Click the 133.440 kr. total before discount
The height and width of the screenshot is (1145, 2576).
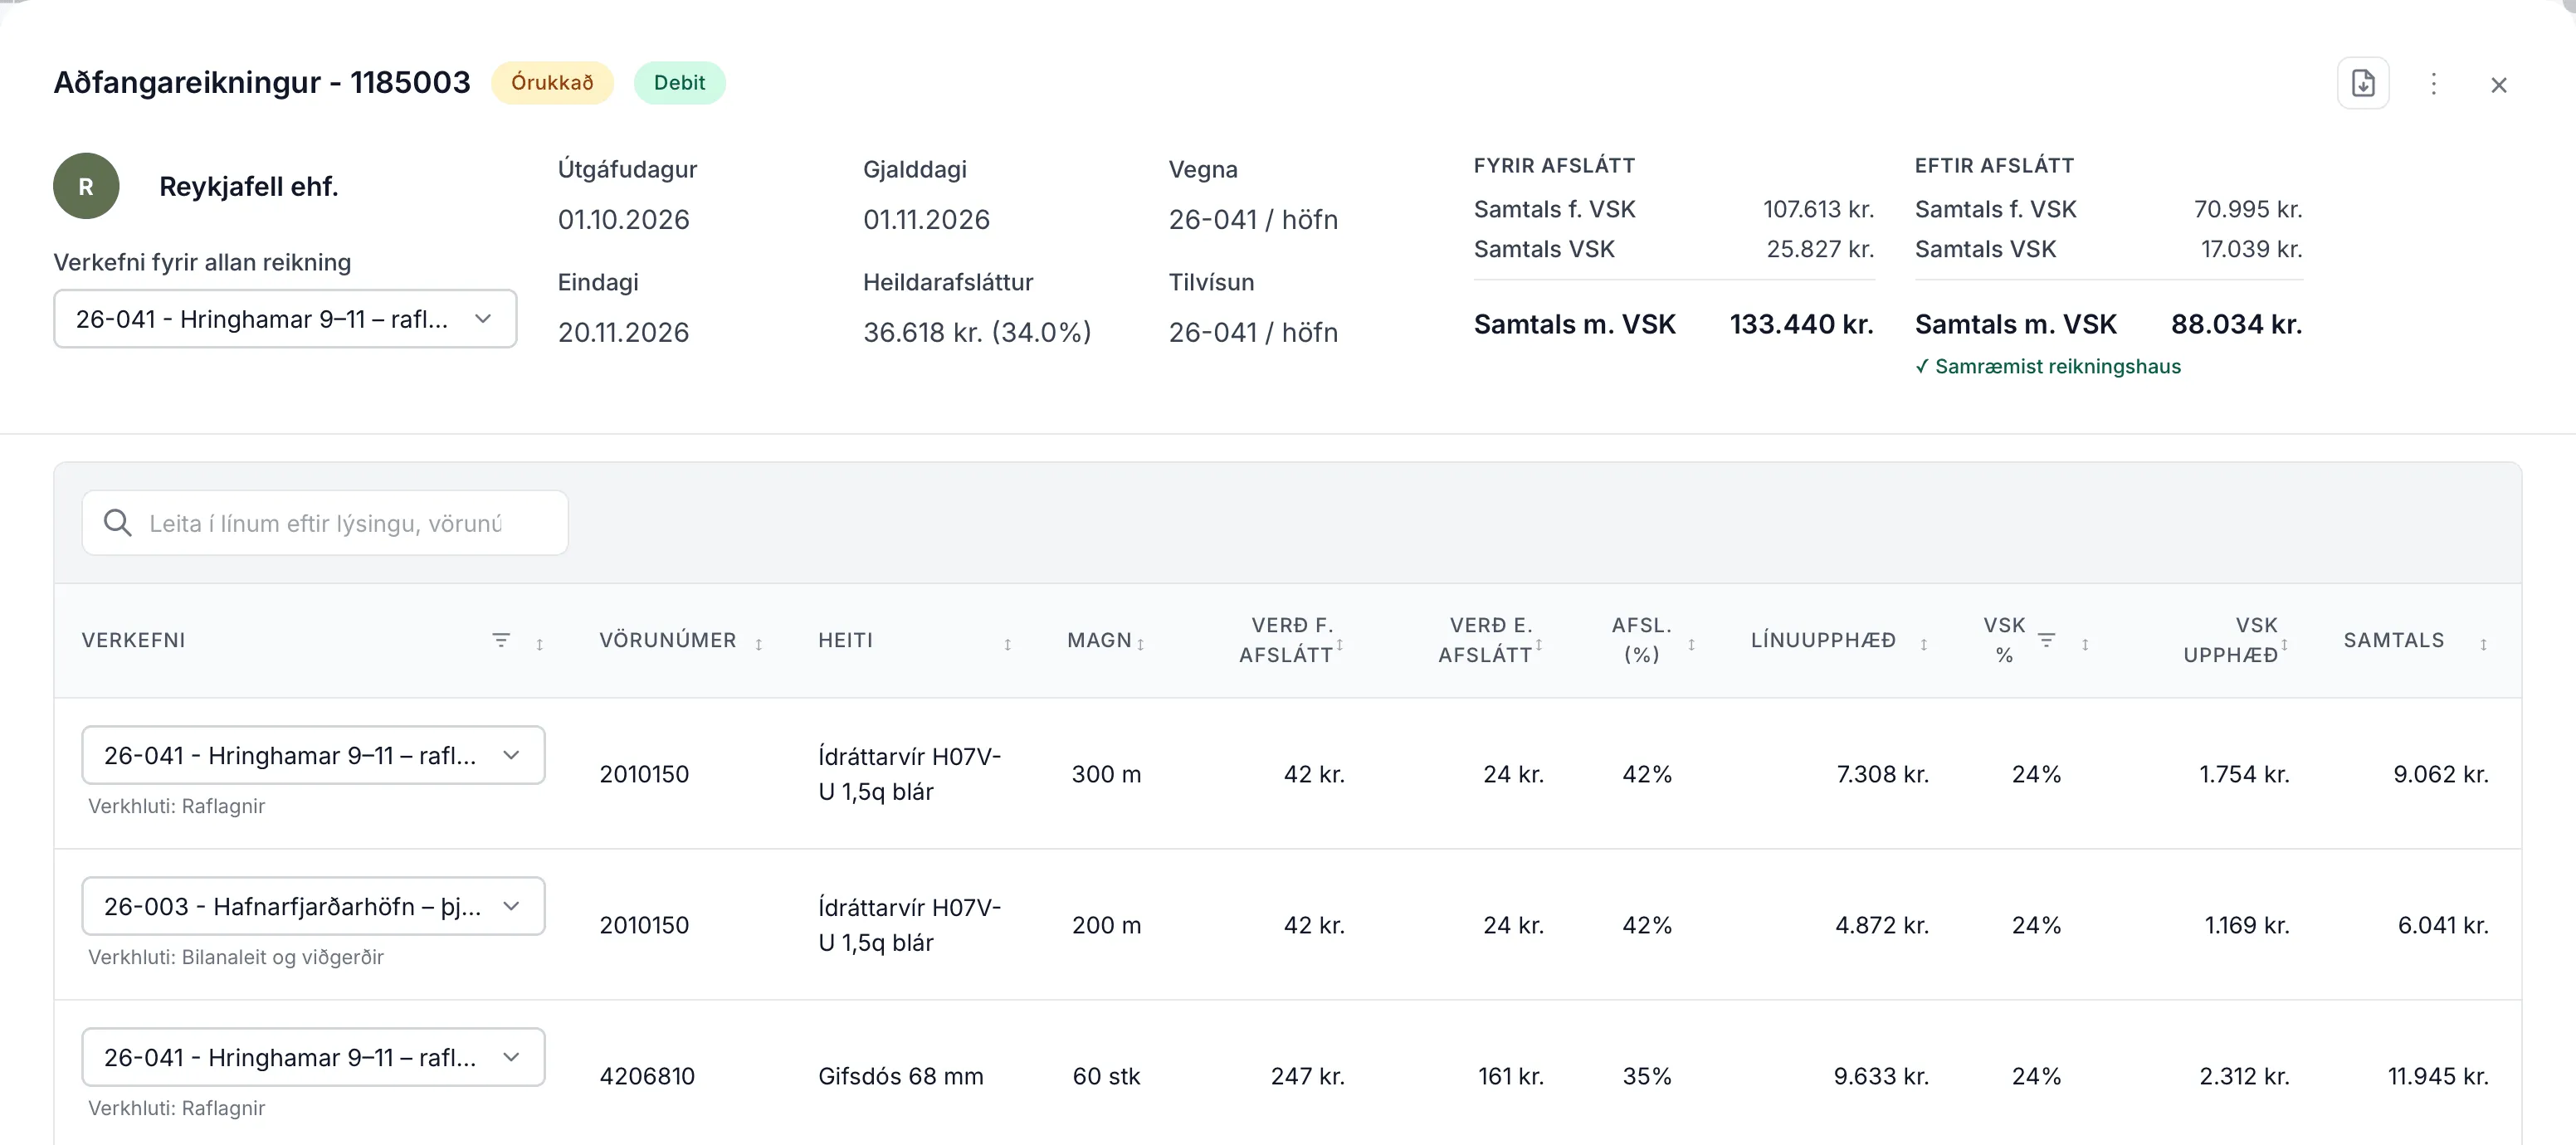pyautogui.click(x=1801, y=324)
